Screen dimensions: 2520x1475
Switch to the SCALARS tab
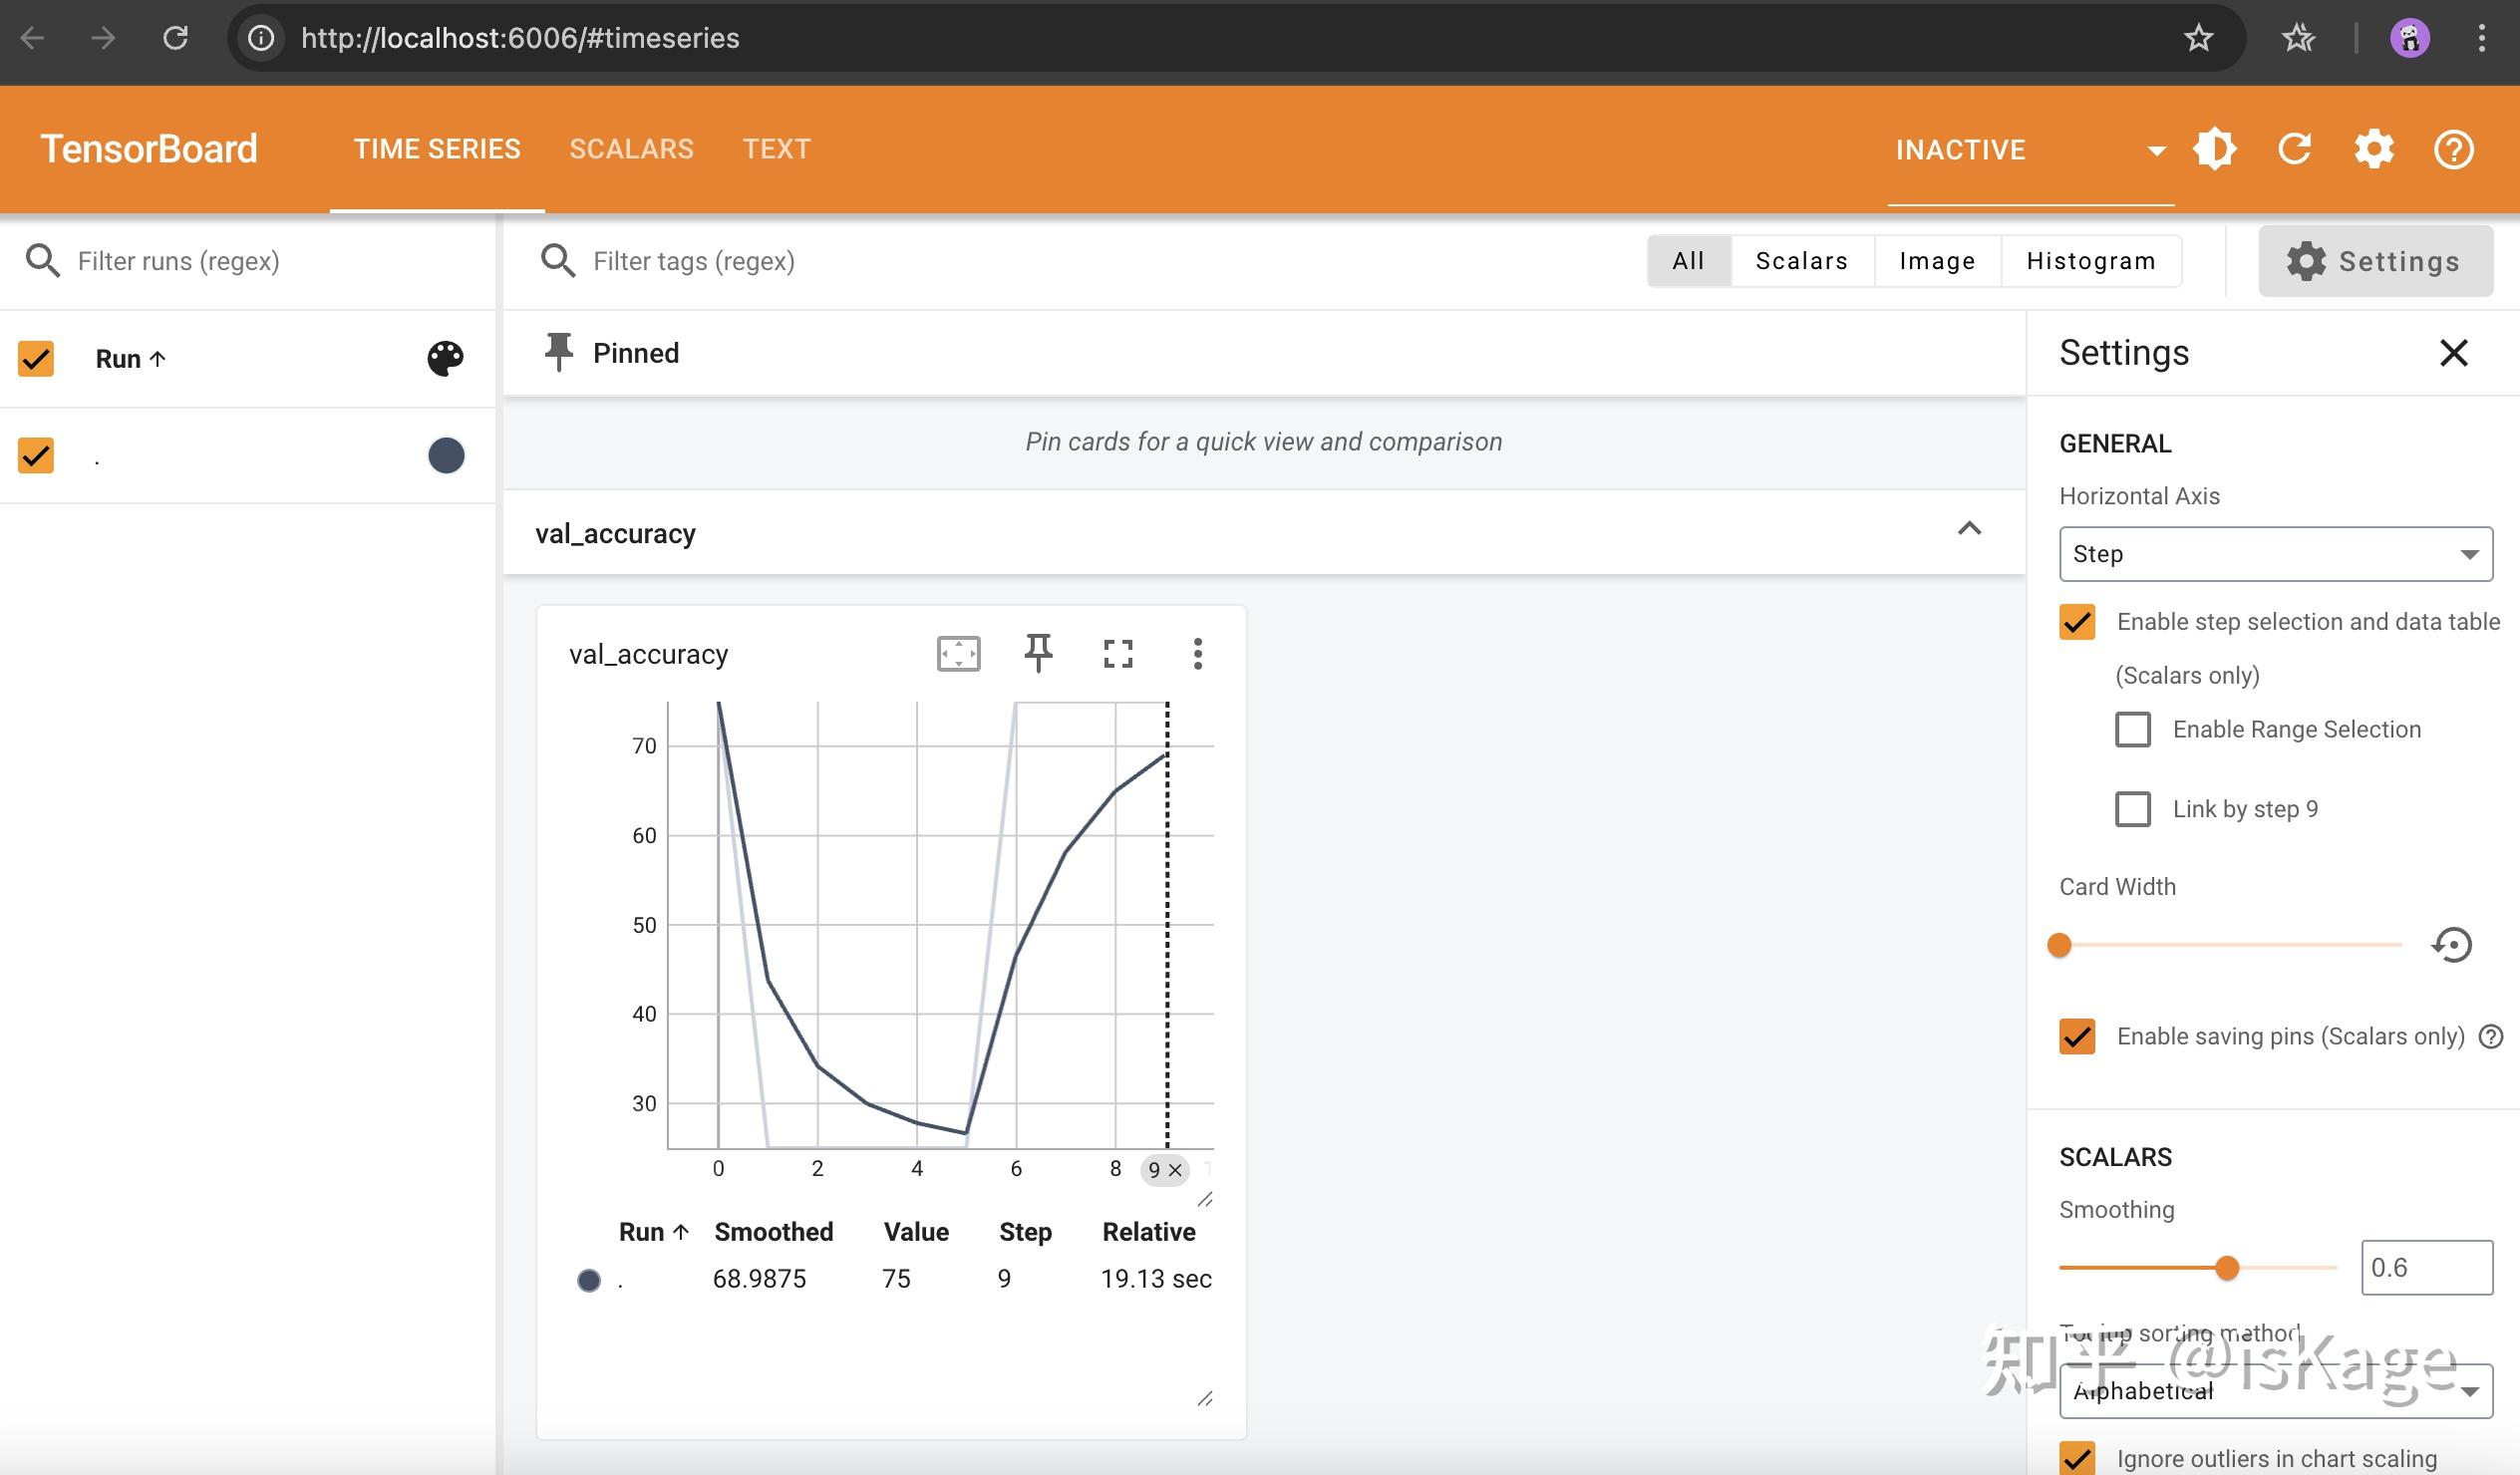pyautogui.click(x=631, y=149)
